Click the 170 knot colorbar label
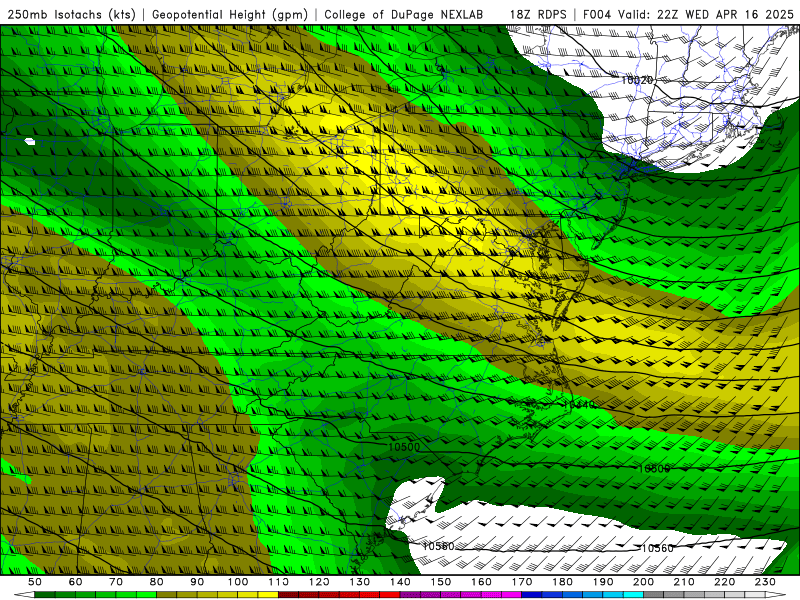Viewport: 800px width, 600px height. (x=522, y=582)
